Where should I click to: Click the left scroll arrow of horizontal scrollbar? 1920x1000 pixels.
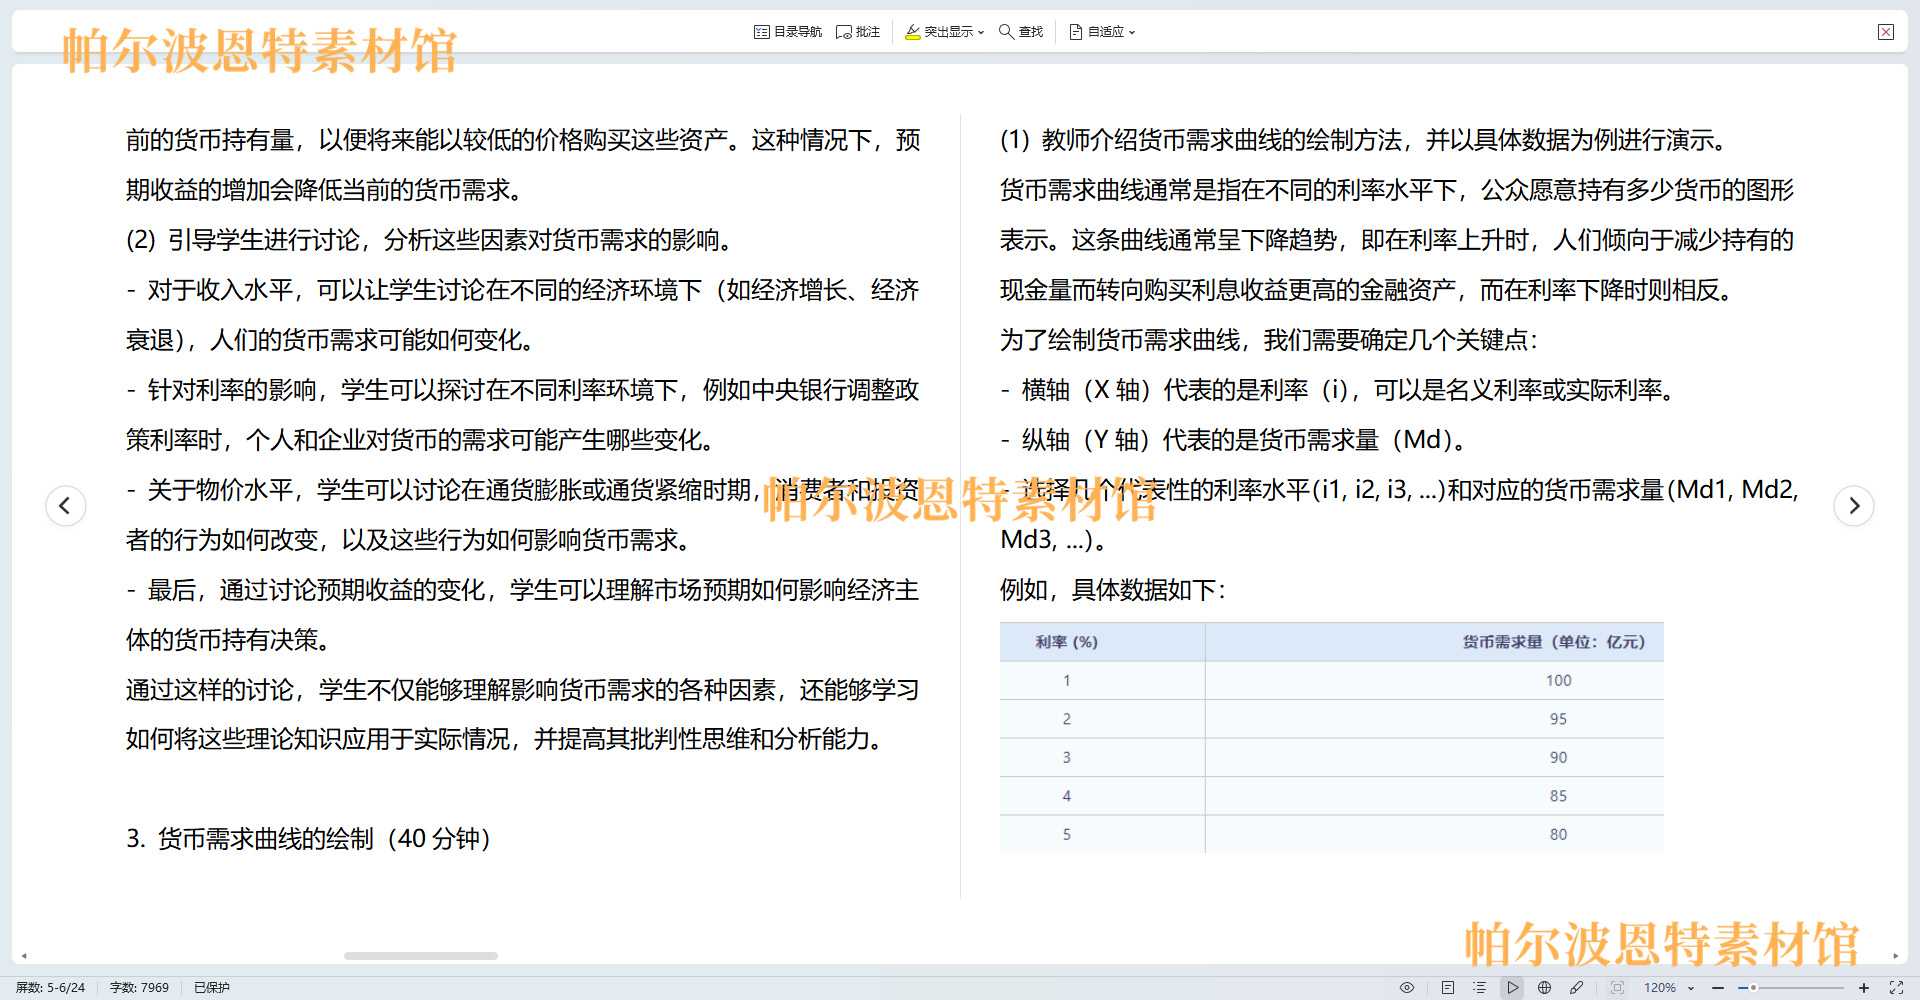click(24, 956)
